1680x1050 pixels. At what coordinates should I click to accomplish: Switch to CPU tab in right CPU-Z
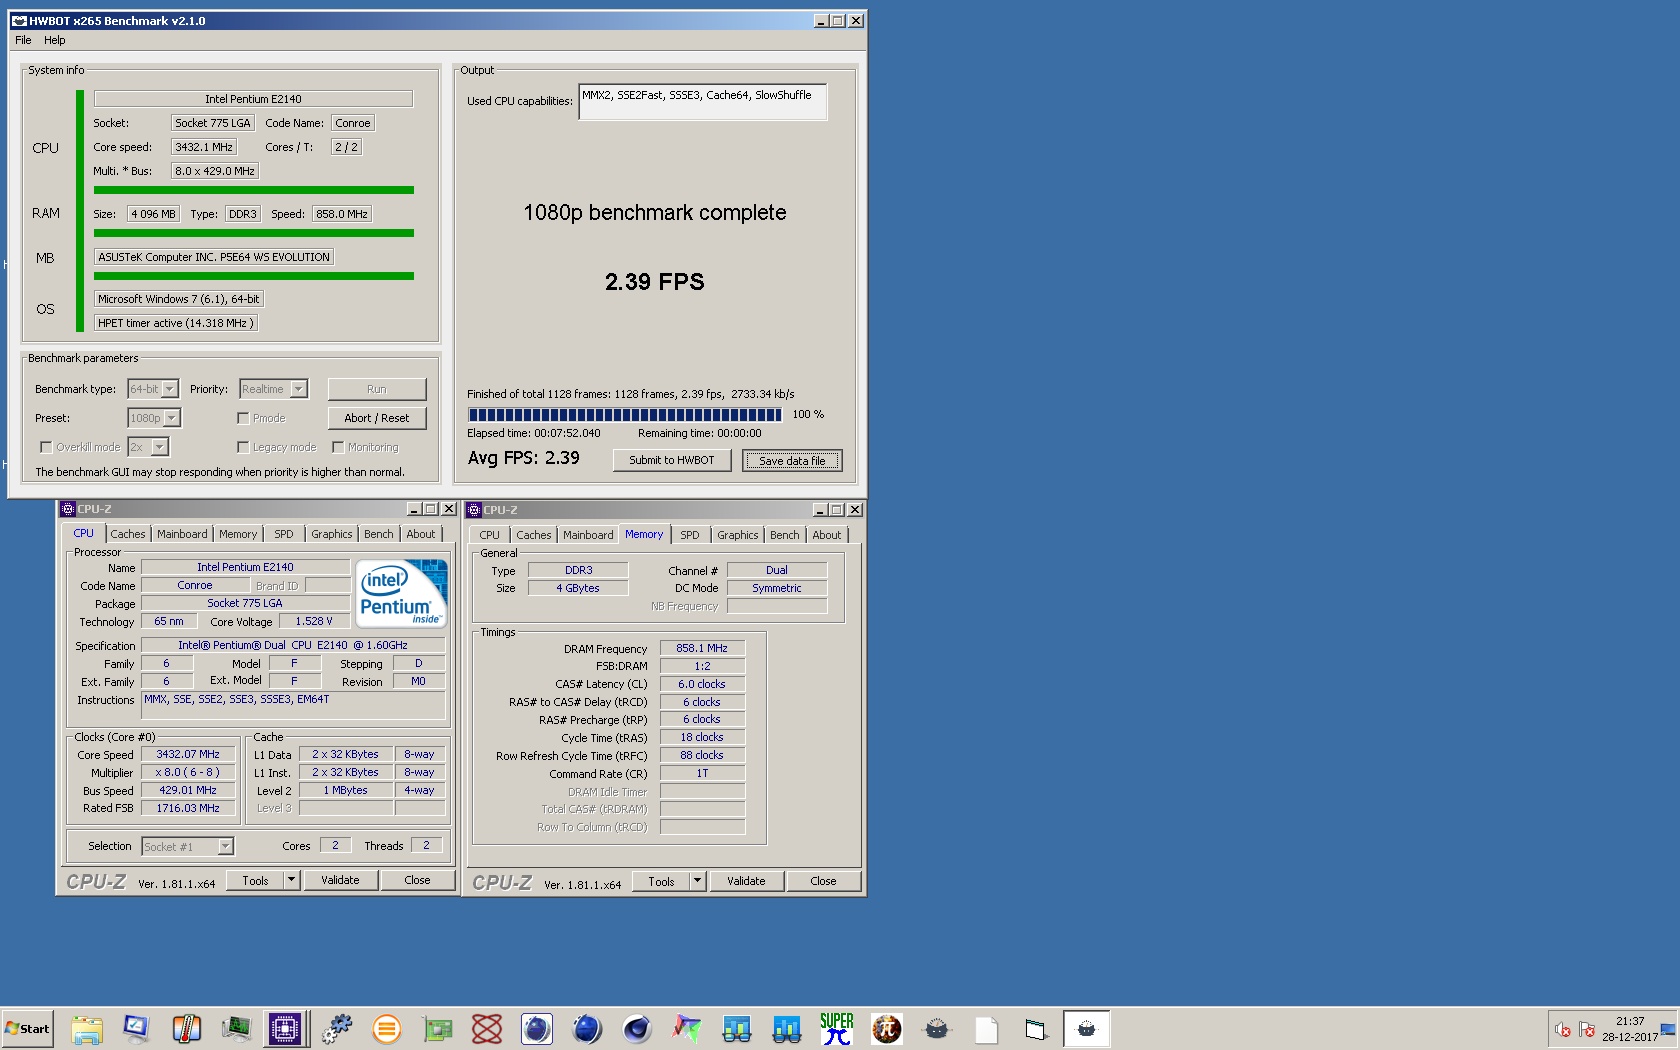pyautogui.click(x=490, y=535)
